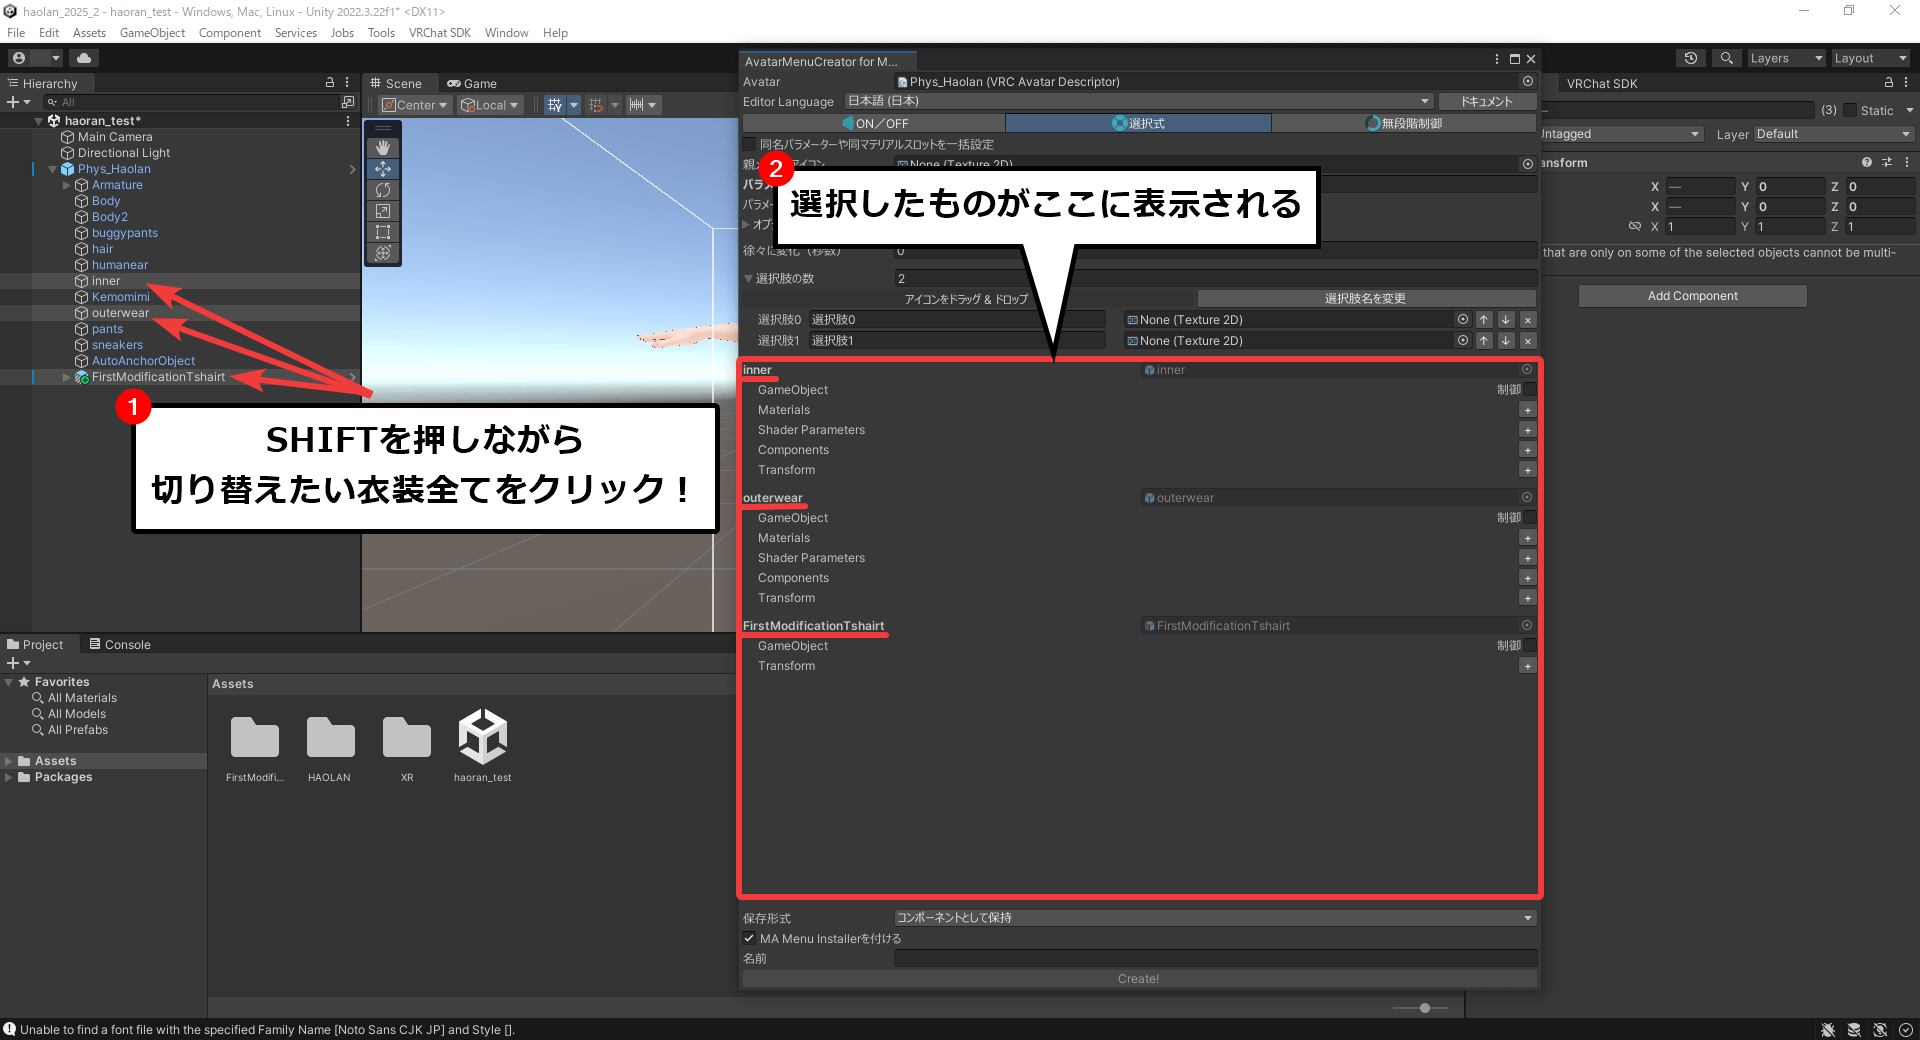The width and height of the screenshot is (1920, 1040).
Task: Open Transform component help icon
Action: pyautogui.click(x=1866, y=162)
